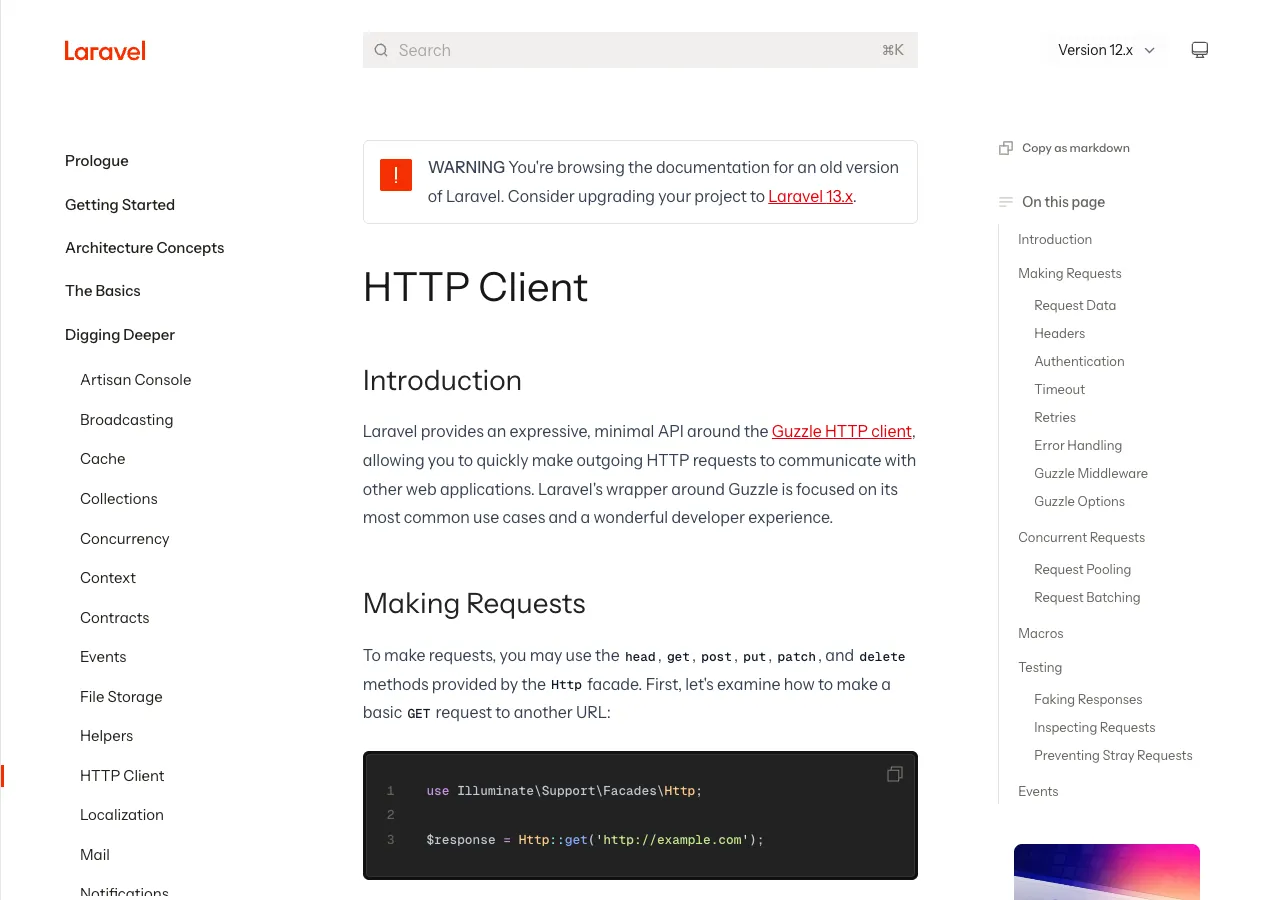Click the search magnifier icon
The image size is (1280, 900).
coord(381,50)
